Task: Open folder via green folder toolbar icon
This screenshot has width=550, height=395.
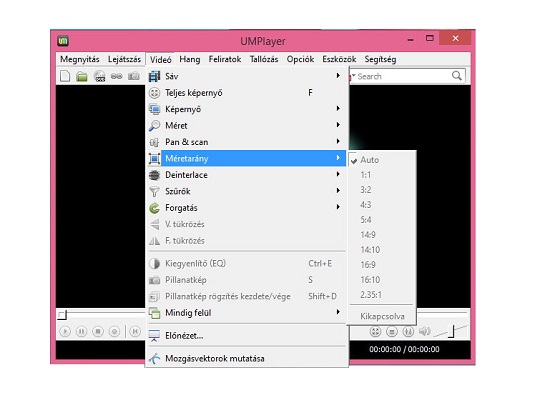Action: [x=82, y=76]
